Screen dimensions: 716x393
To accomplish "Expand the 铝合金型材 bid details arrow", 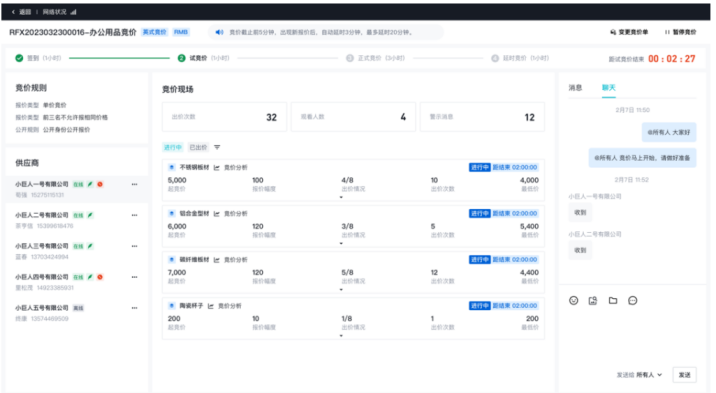I will tap(341, 243).
